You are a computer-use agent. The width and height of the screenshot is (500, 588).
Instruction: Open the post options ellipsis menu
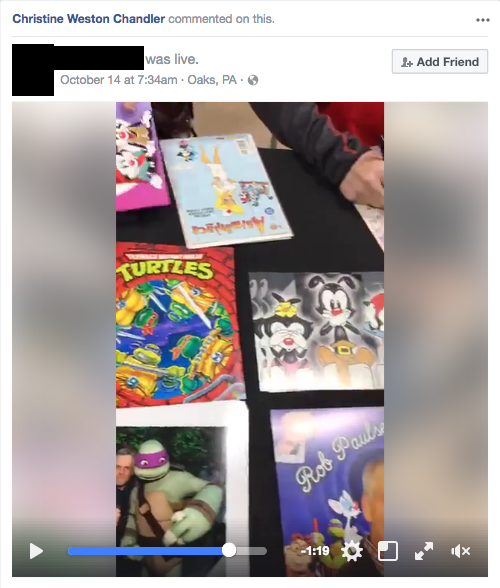point(483,20)
